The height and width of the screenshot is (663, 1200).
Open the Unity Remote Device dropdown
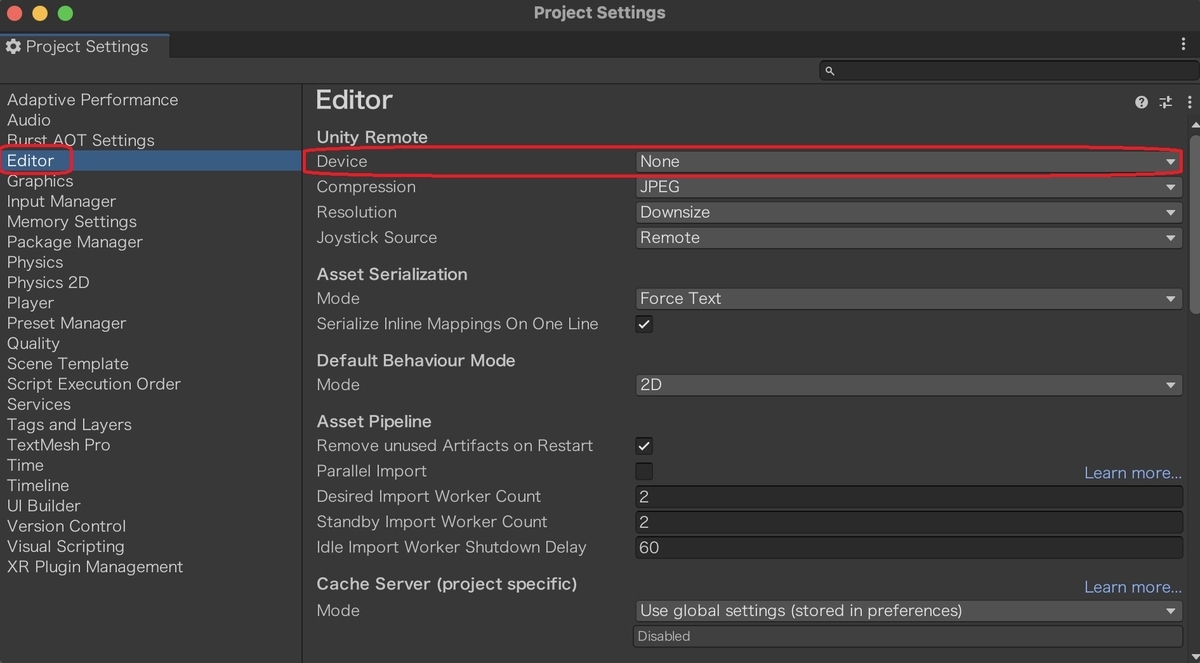(x=909, y=161)
